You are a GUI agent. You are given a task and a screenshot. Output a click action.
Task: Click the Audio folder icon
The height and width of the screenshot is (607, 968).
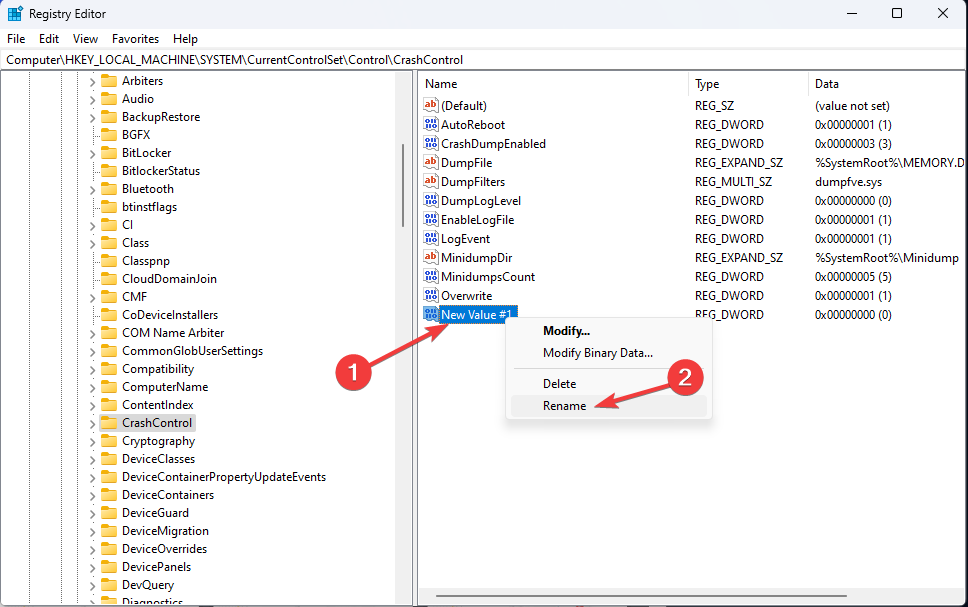click(109, 99)
